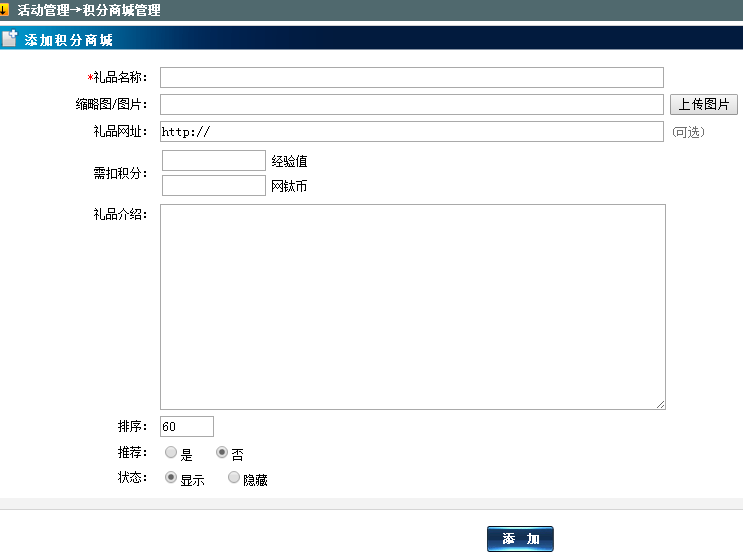Click the 需扣积分: label
The image size is (743, 559).
[120, 173]
